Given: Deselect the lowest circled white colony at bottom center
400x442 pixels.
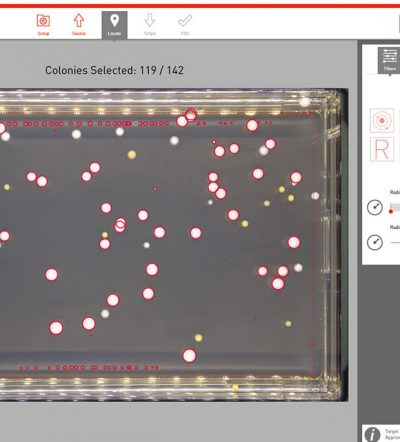Looking at the screenshot, I should click(x=189, y=356).
